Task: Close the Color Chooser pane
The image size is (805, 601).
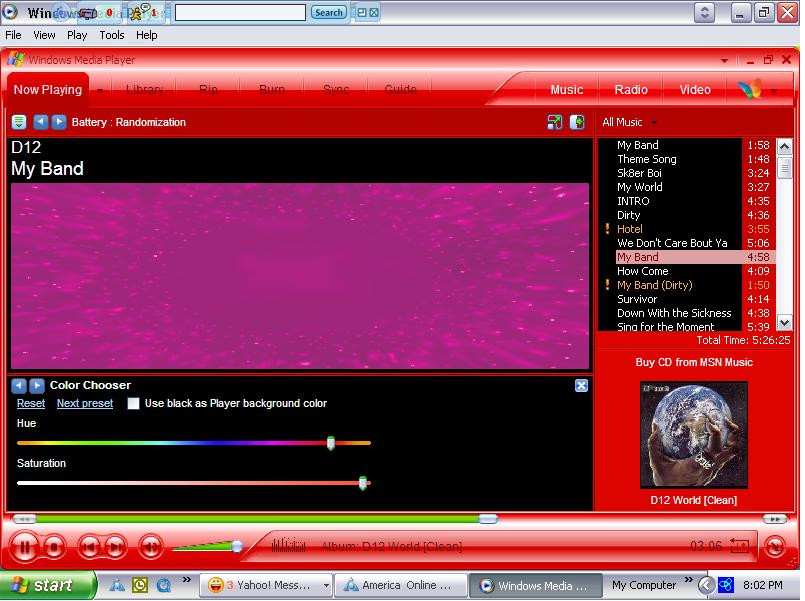Action: 581,385
